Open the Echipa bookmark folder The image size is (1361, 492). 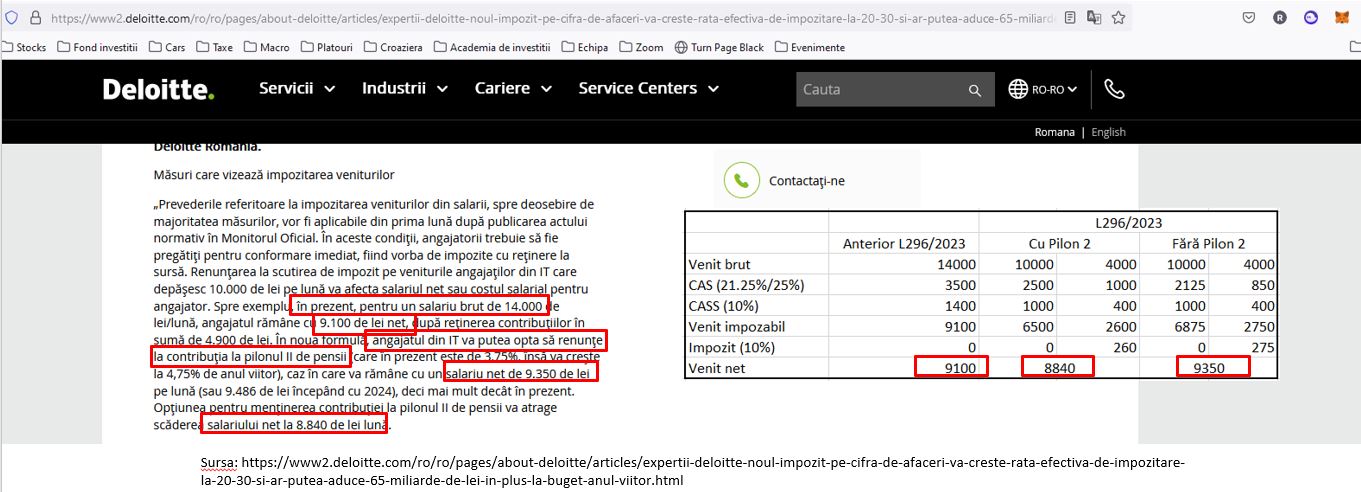pos(585,47)
